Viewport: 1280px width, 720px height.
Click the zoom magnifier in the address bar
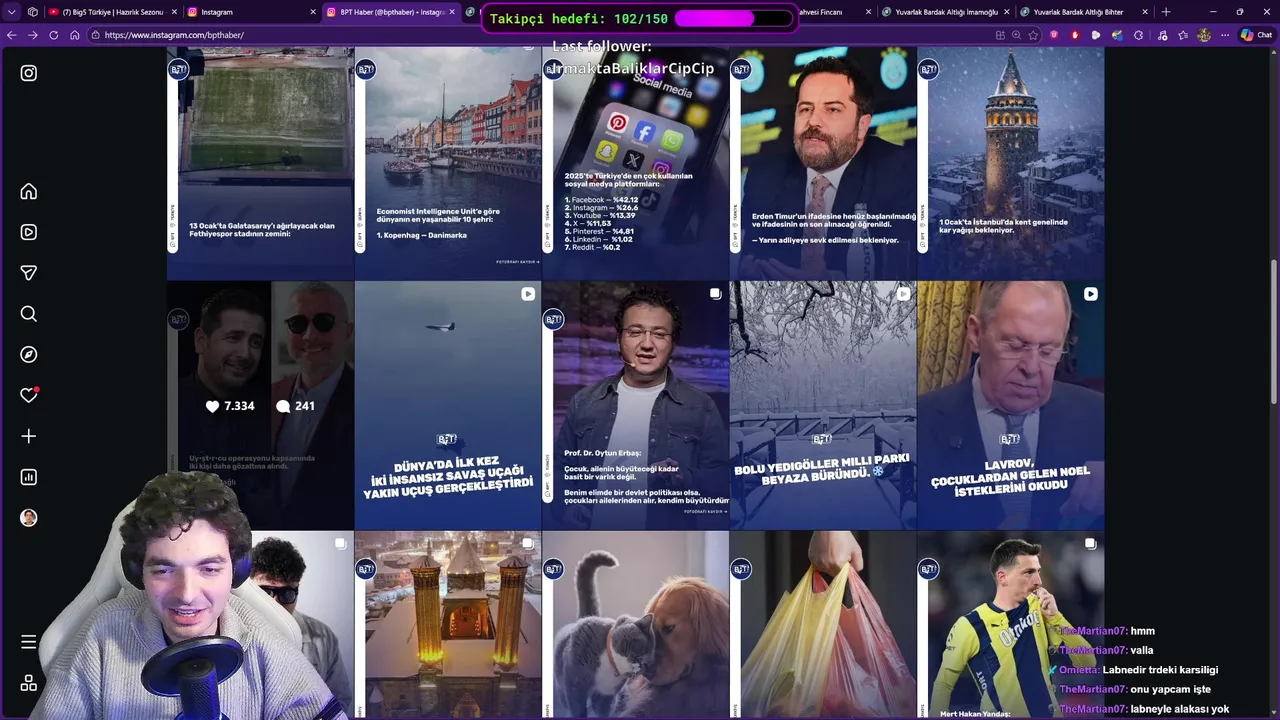[1017, 35]
